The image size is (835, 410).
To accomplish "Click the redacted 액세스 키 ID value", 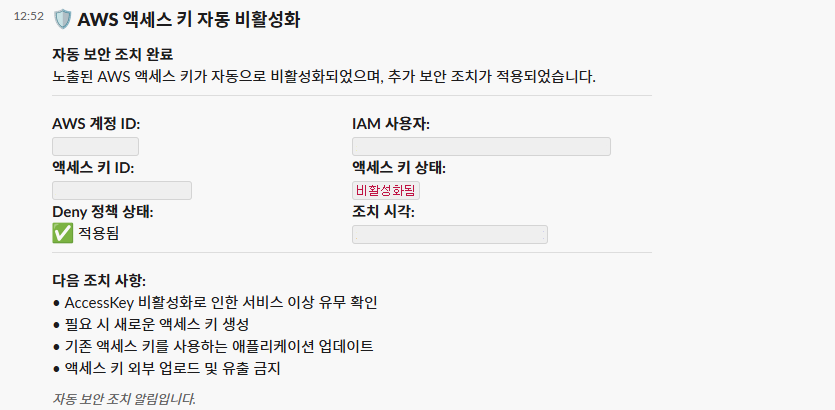I will point(121,190).
